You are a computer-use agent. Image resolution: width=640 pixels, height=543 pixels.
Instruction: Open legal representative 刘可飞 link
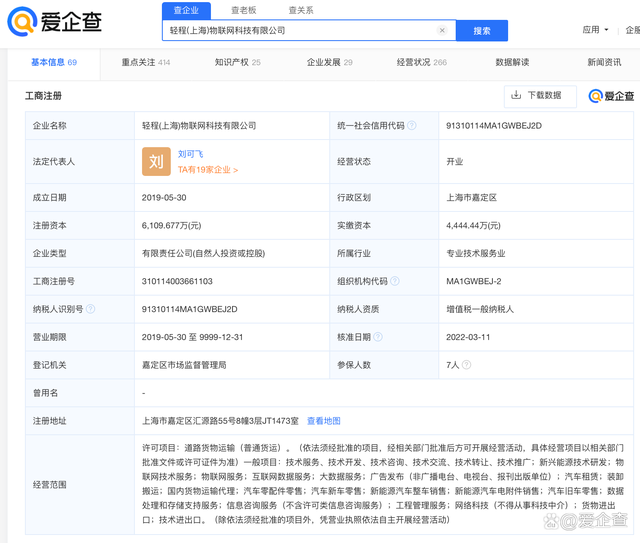190,154
